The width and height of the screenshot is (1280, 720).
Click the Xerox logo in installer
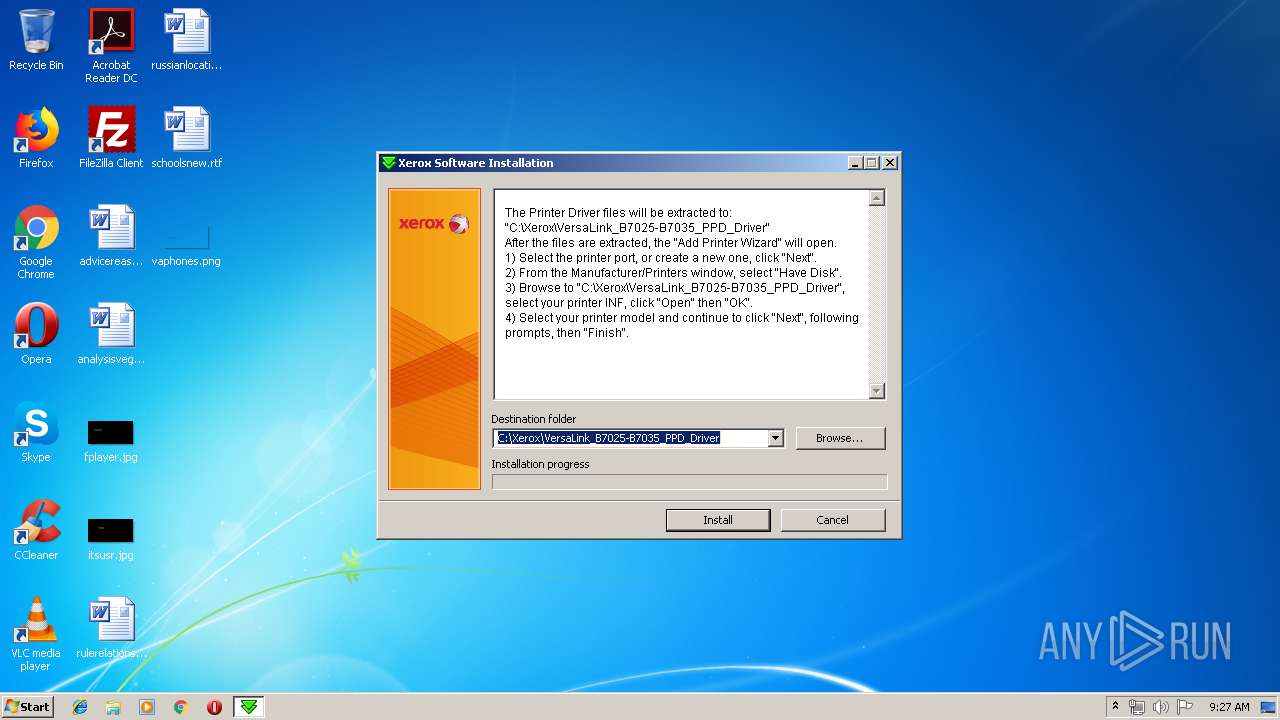pos(434,223)
